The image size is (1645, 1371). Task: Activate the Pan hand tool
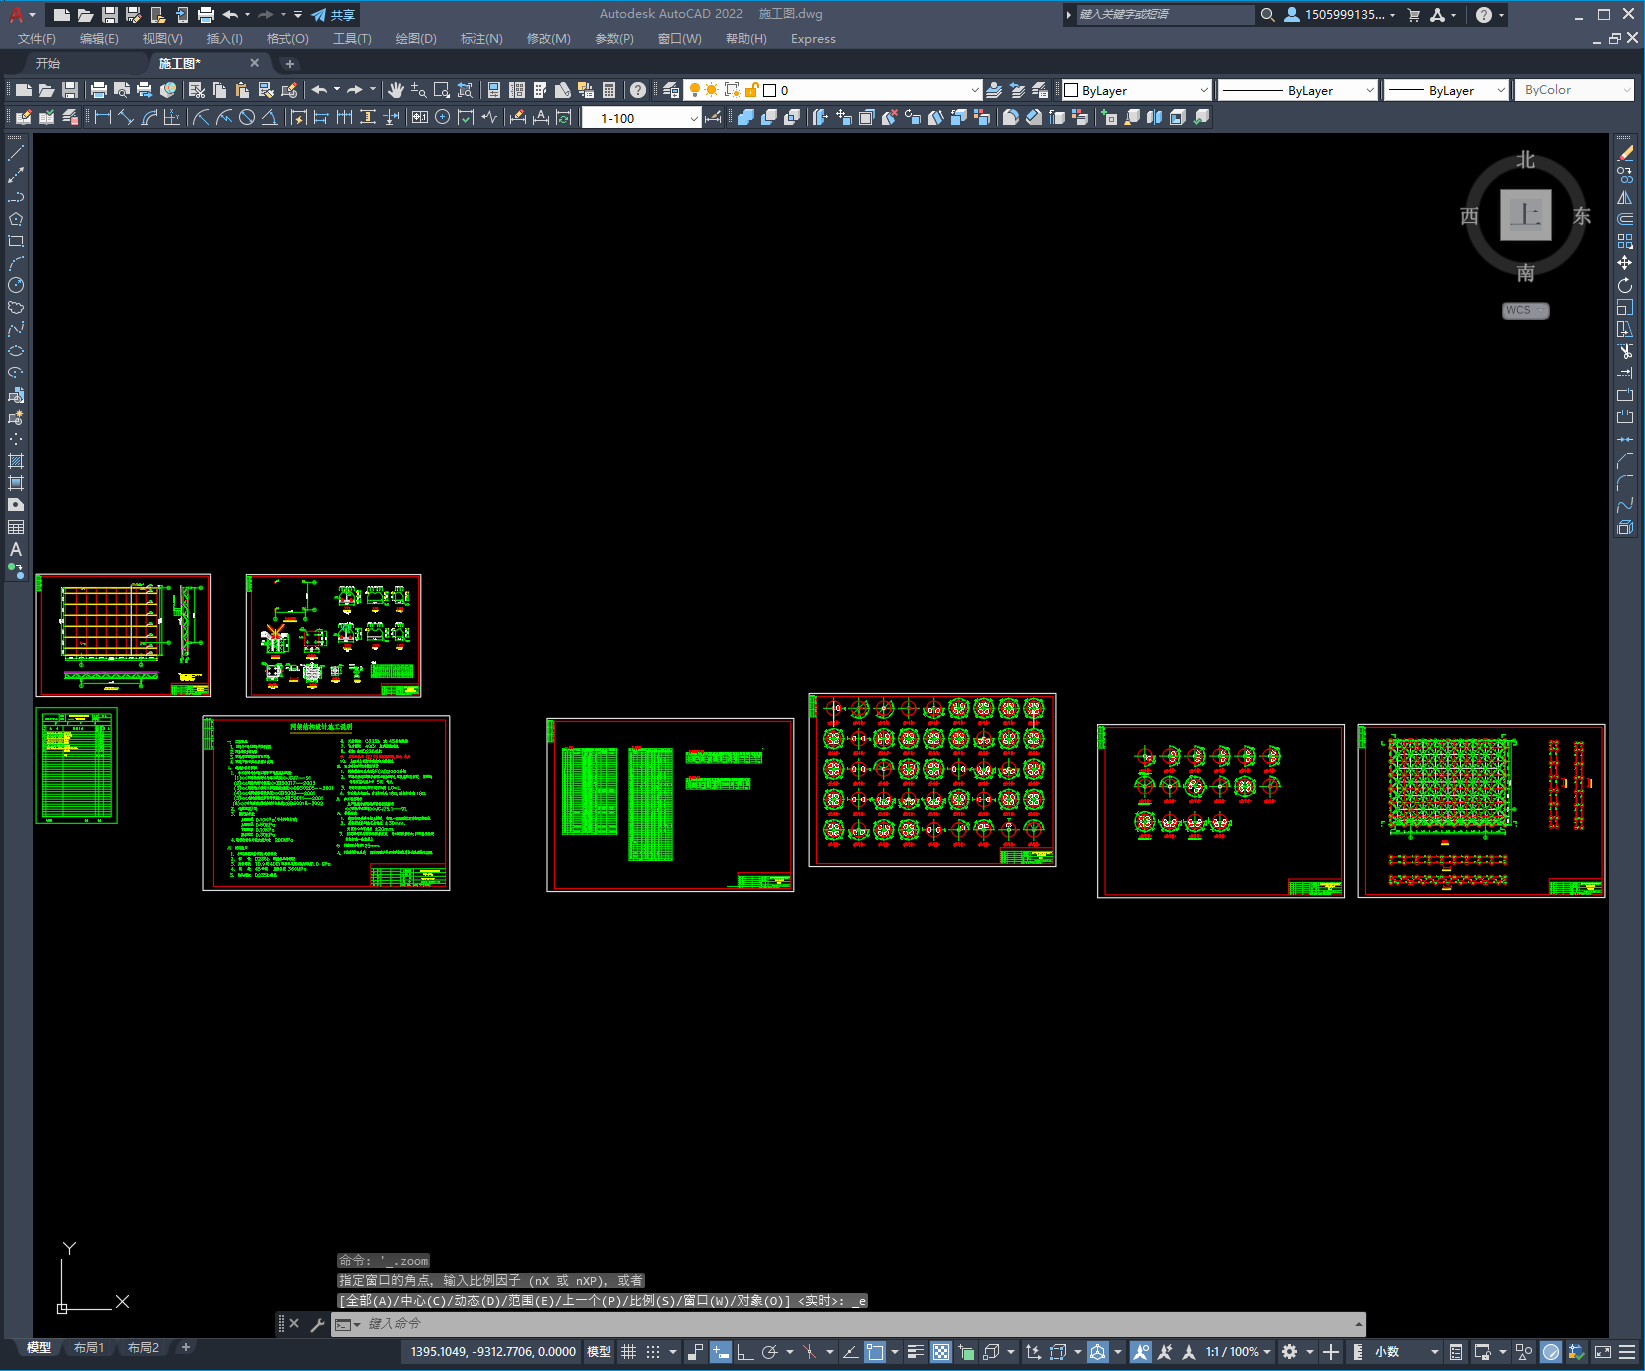pos(395,90)
